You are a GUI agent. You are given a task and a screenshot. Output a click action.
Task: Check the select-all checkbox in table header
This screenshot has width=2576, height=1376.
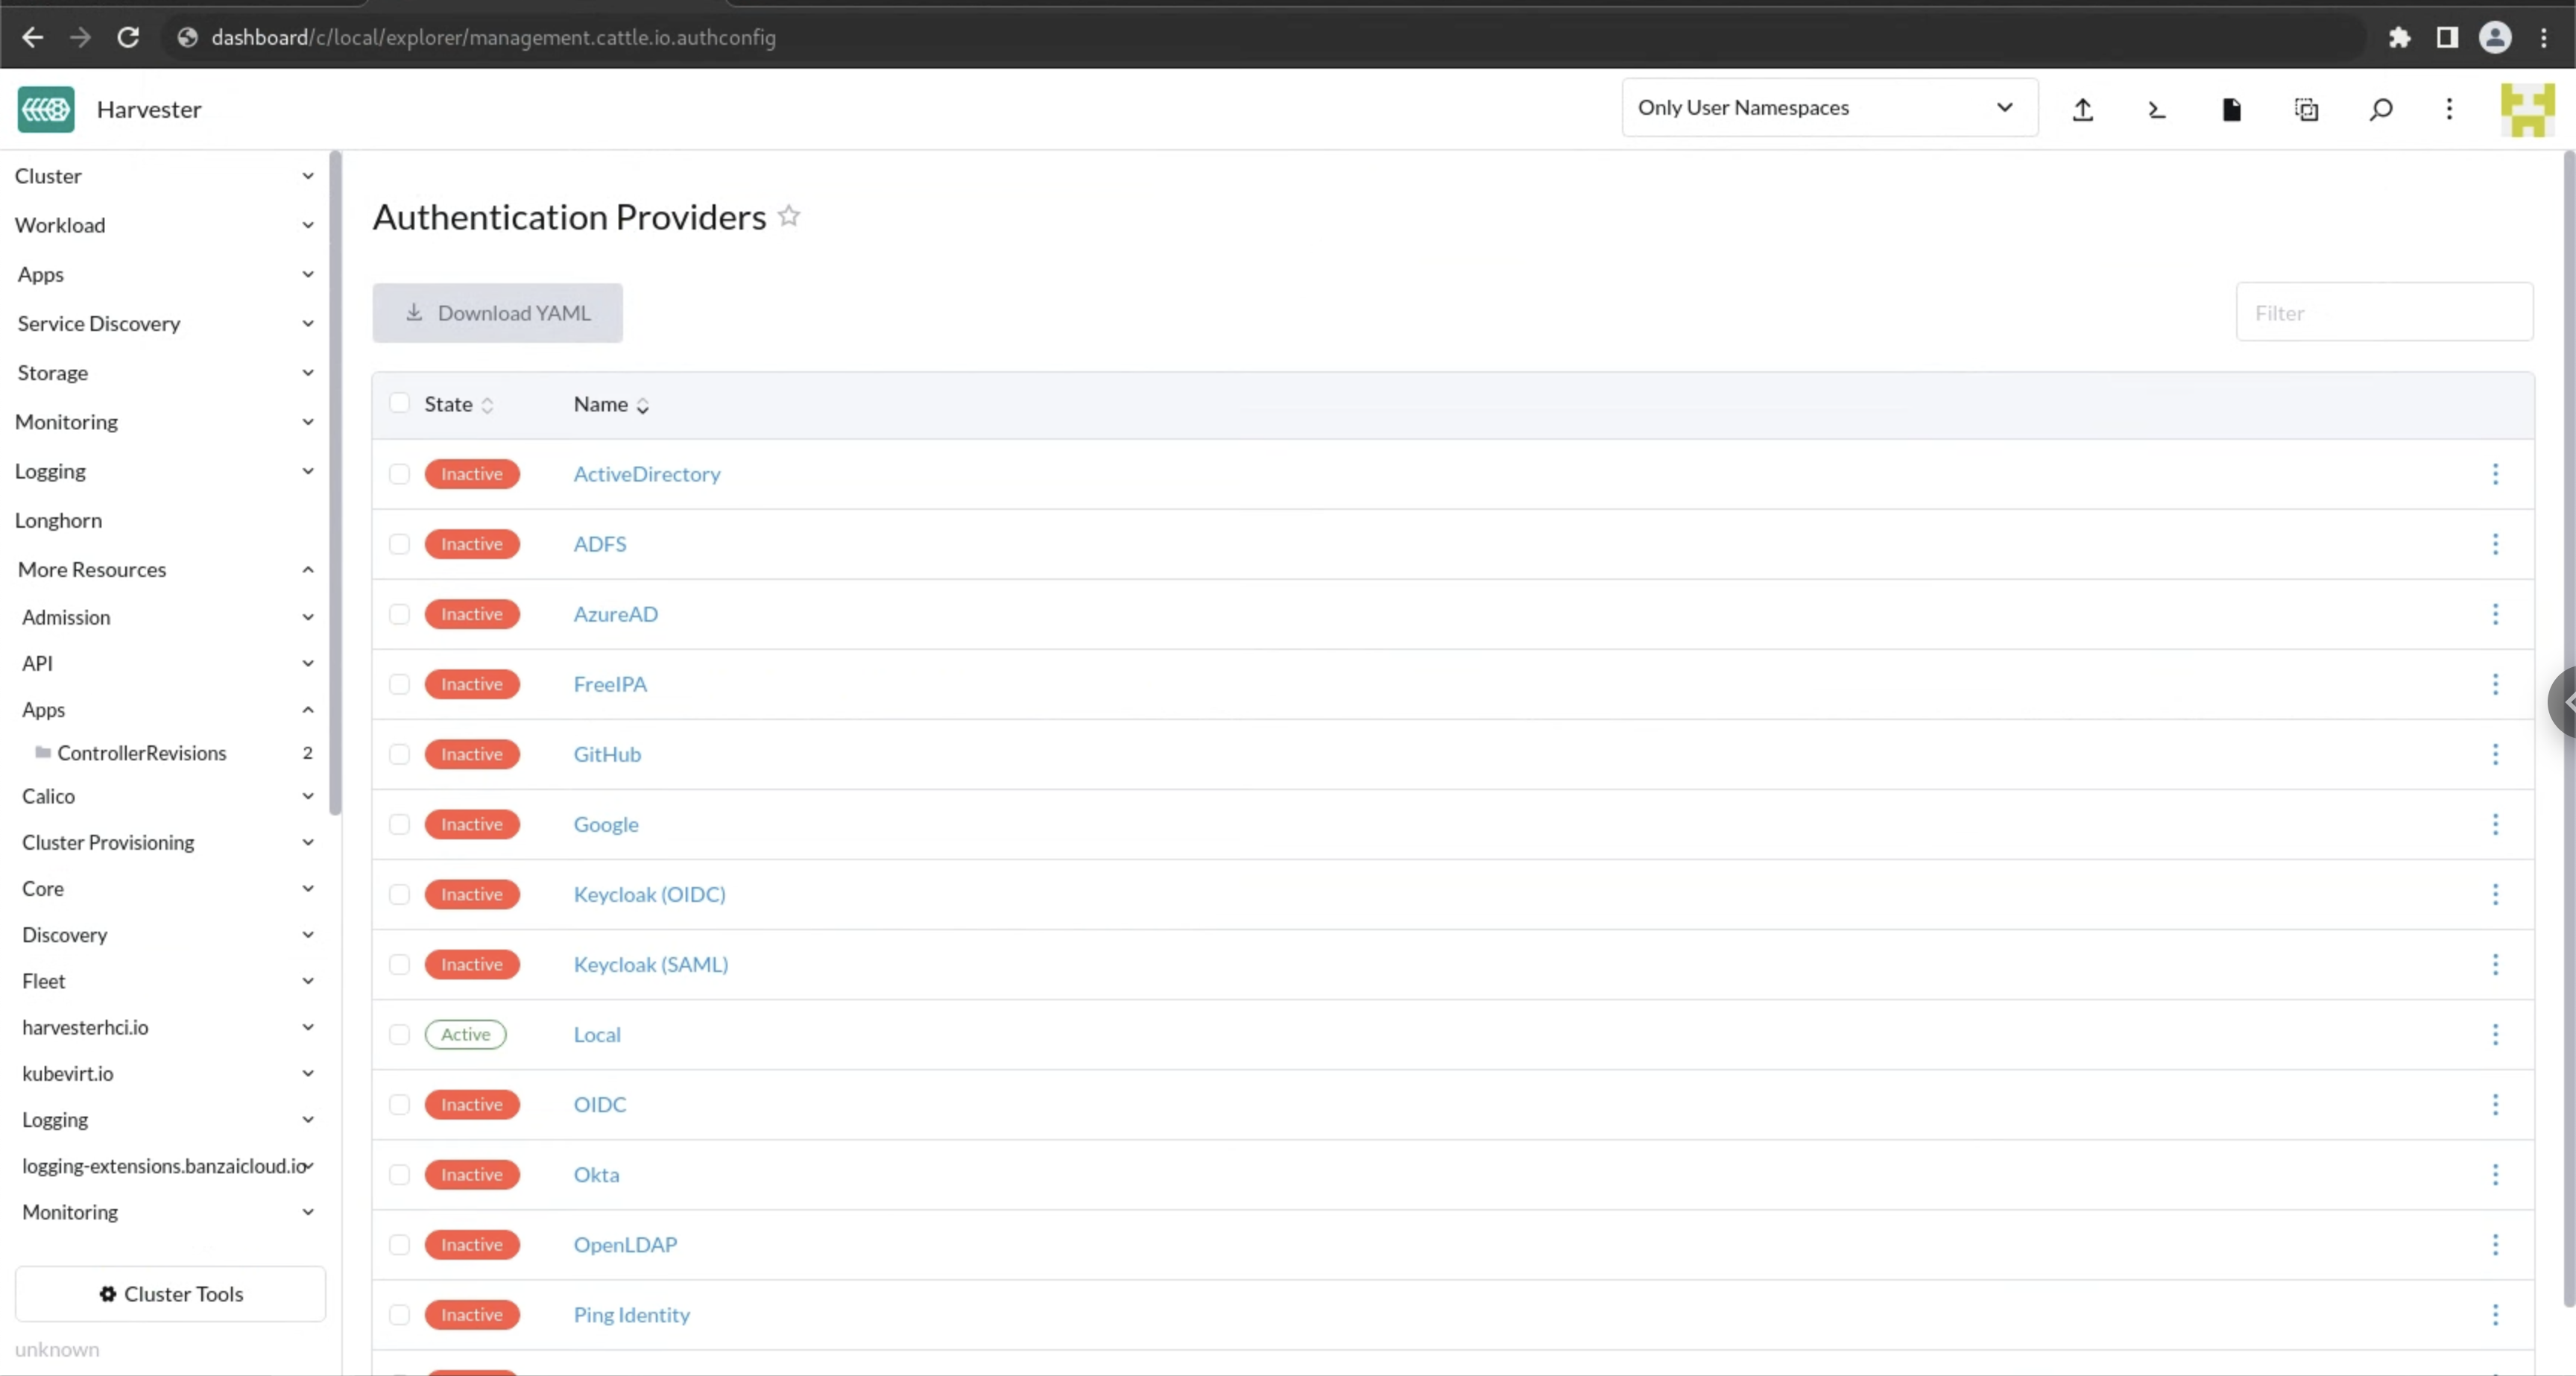pyautogui.click(x=399, y=403)
